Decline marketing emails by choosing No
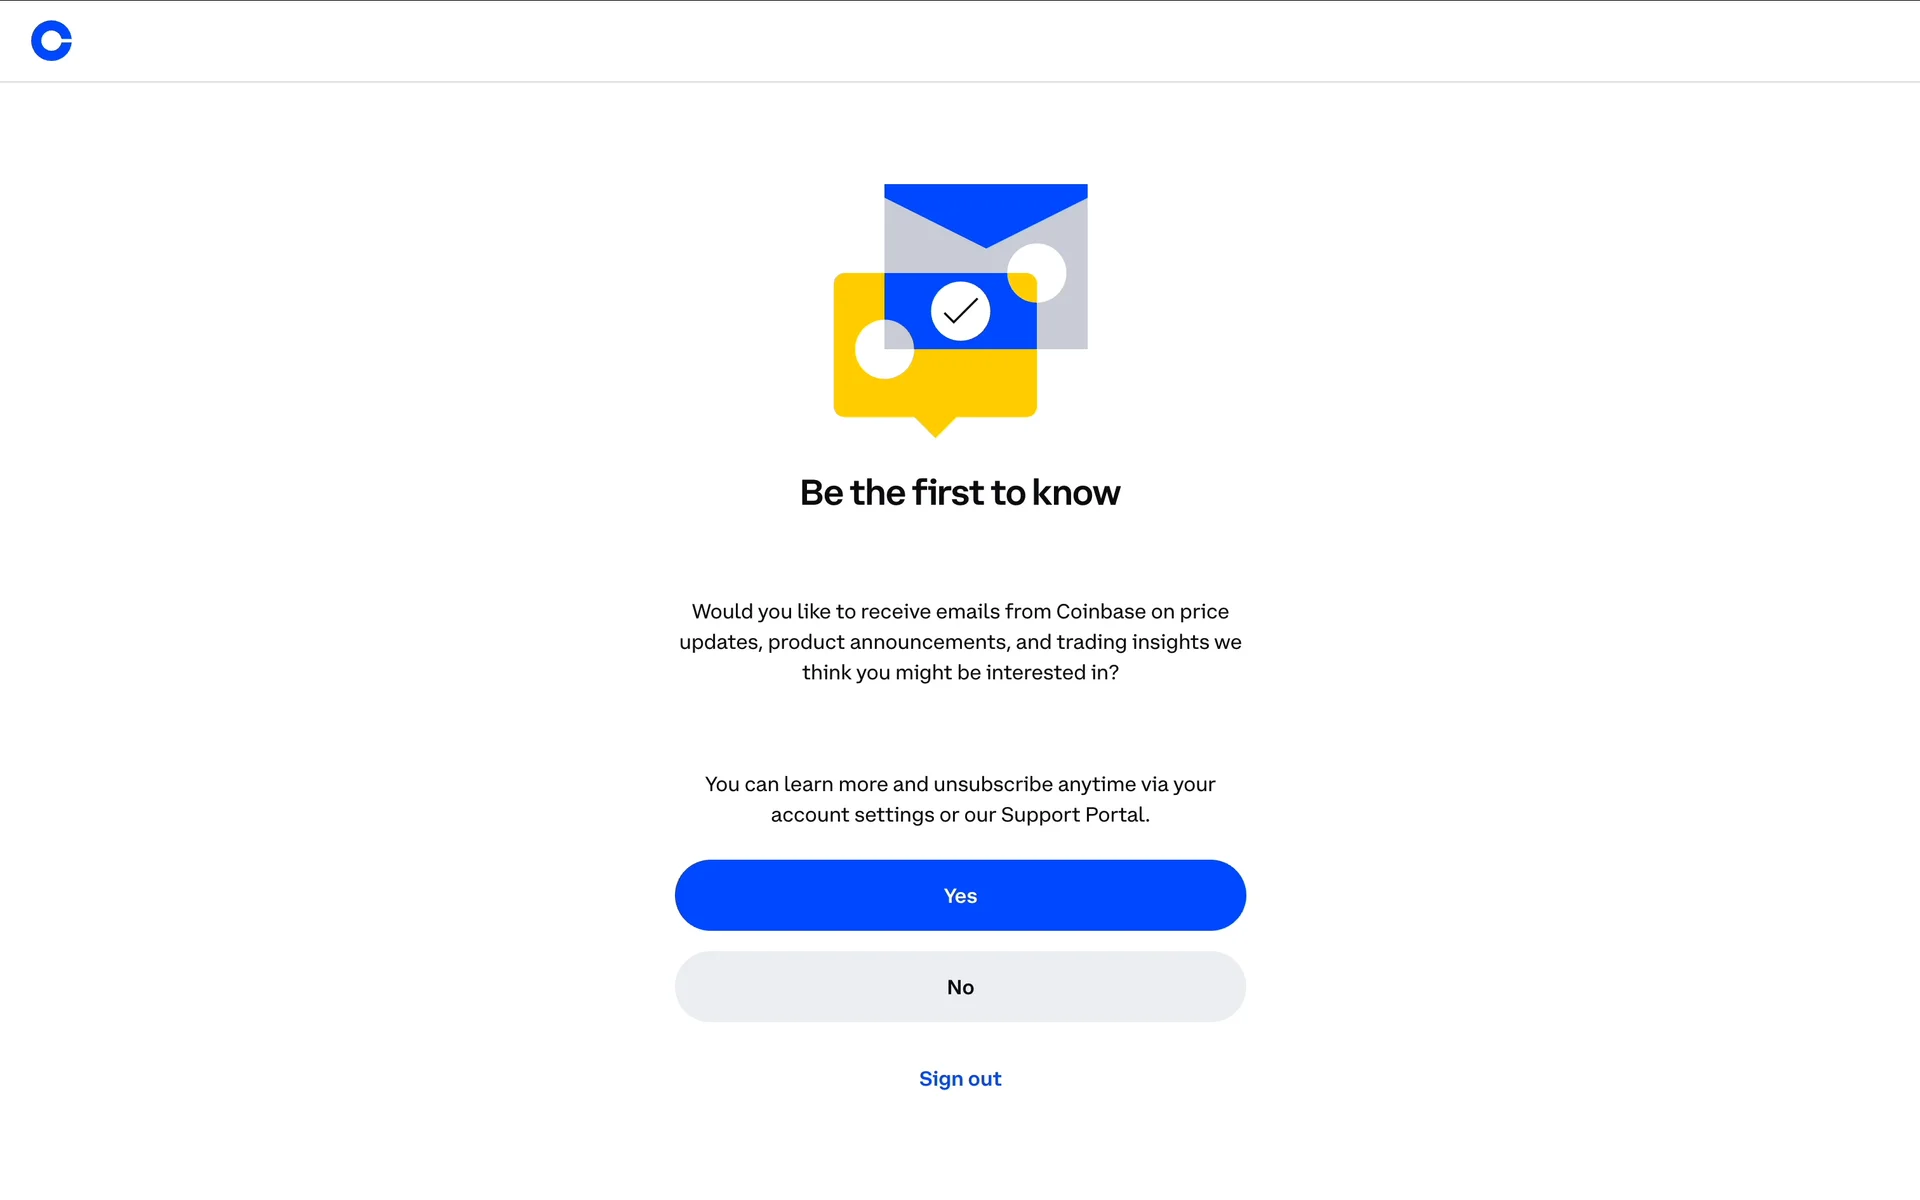1920x1200 pixels. [x=960, y=987]
